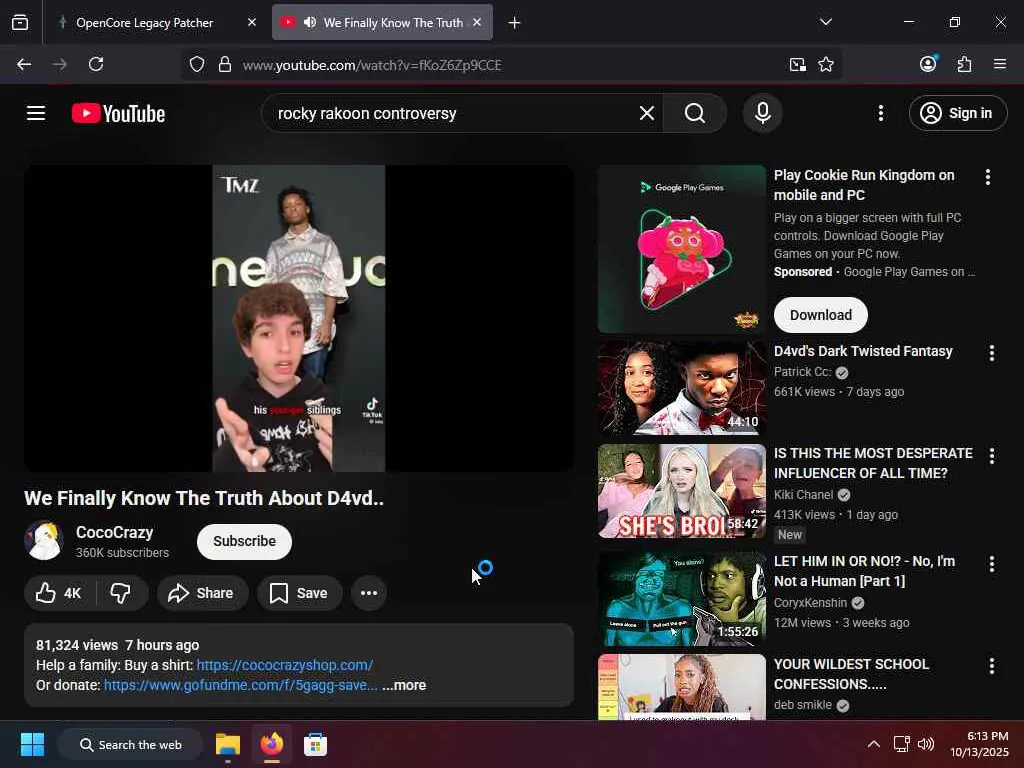
Task: Like the video with 4K likes
Action: click(60, 593)
